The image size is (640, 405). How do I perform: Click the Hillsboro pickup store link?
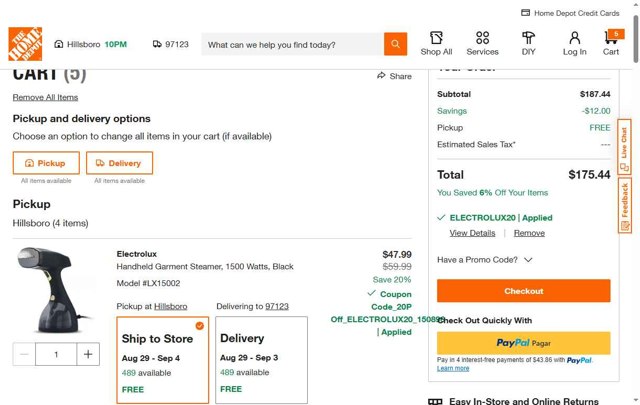click(x=171, y=306)
